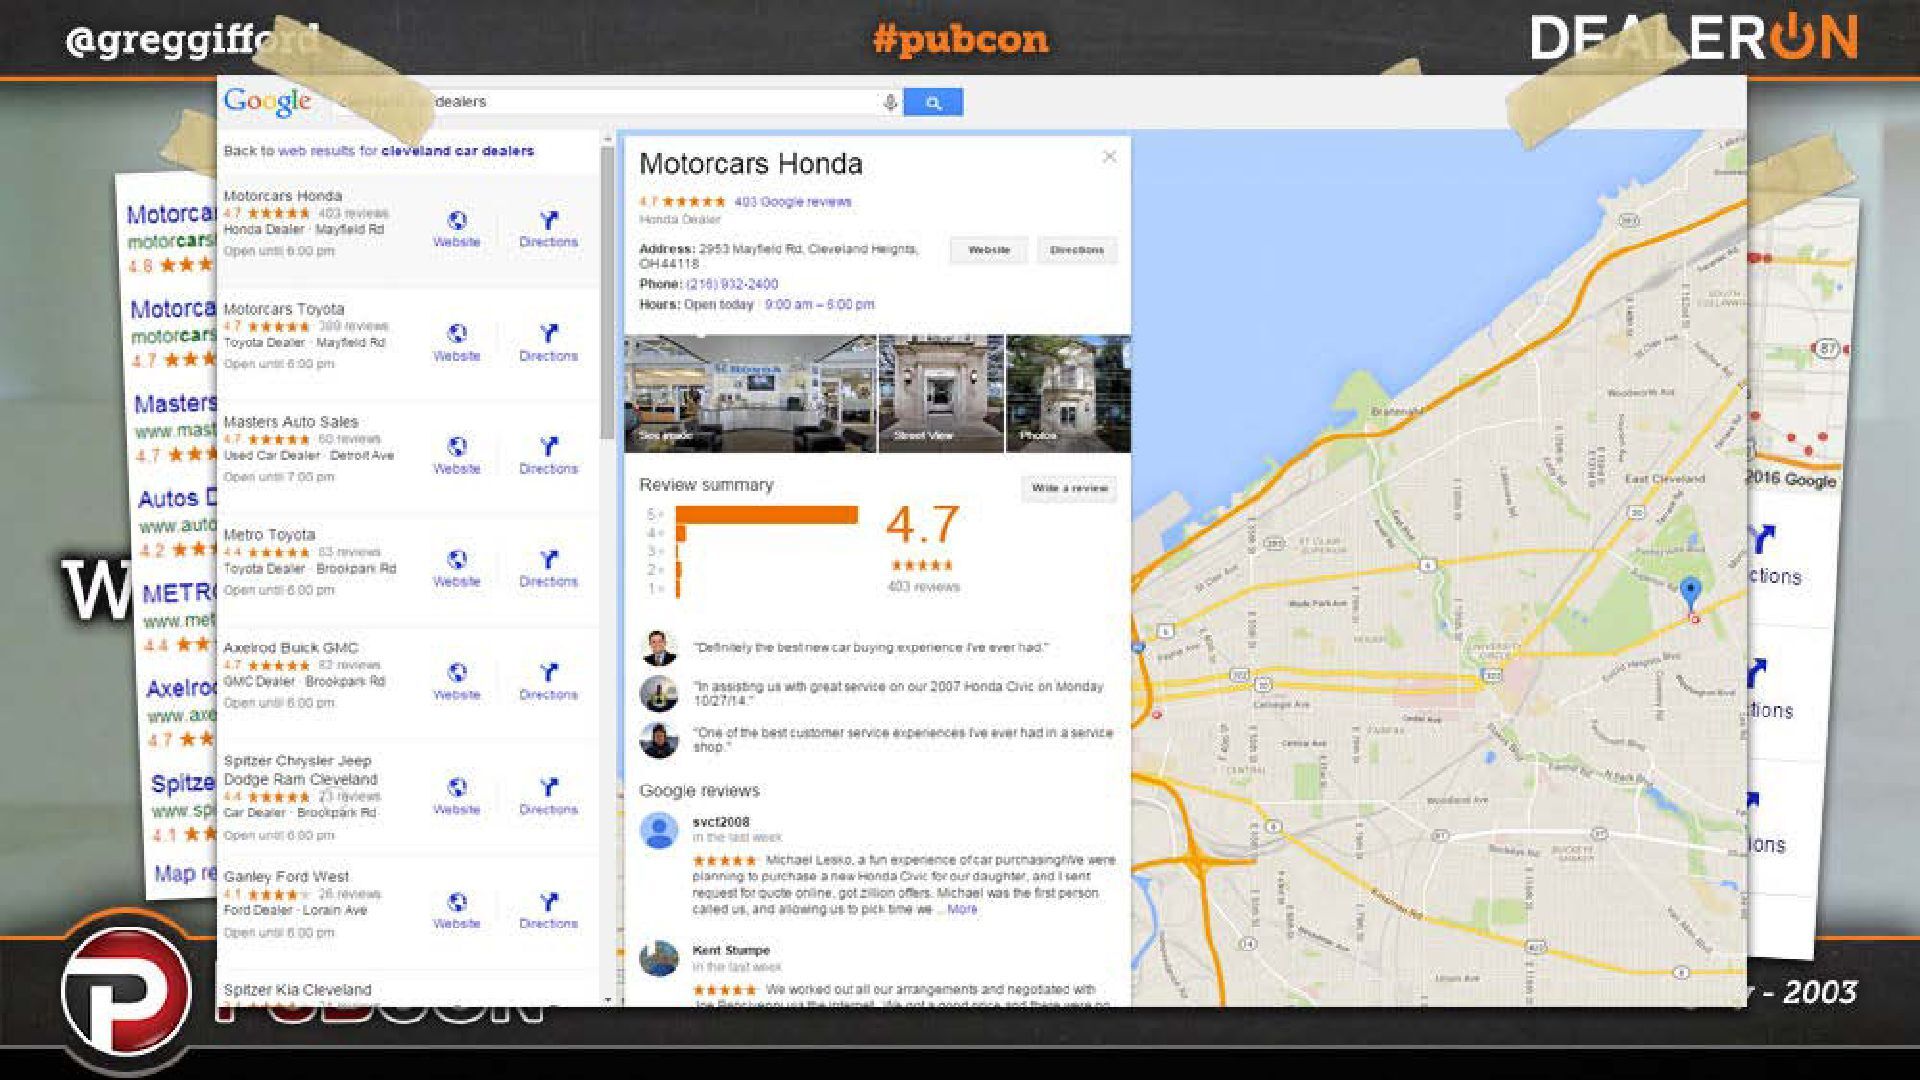Click the DealerOn logo
The image size is (1920, 1080).
click(x=1693, y=38)
